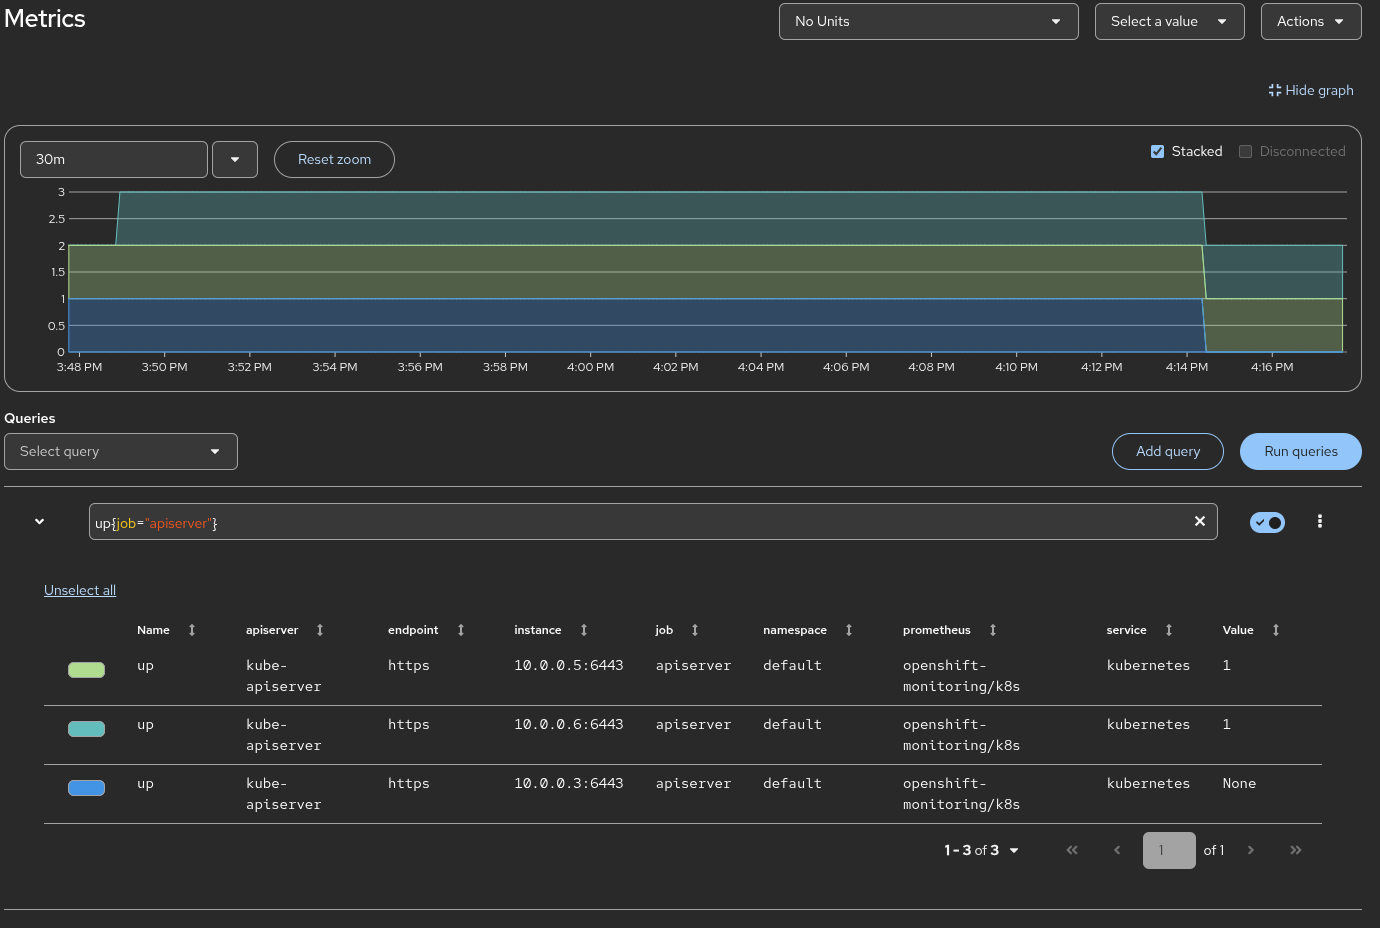Screen dimensions: 1380x928
Task: Toggle the green series swatch for 10.0.0.5
Action: [86, 670]
